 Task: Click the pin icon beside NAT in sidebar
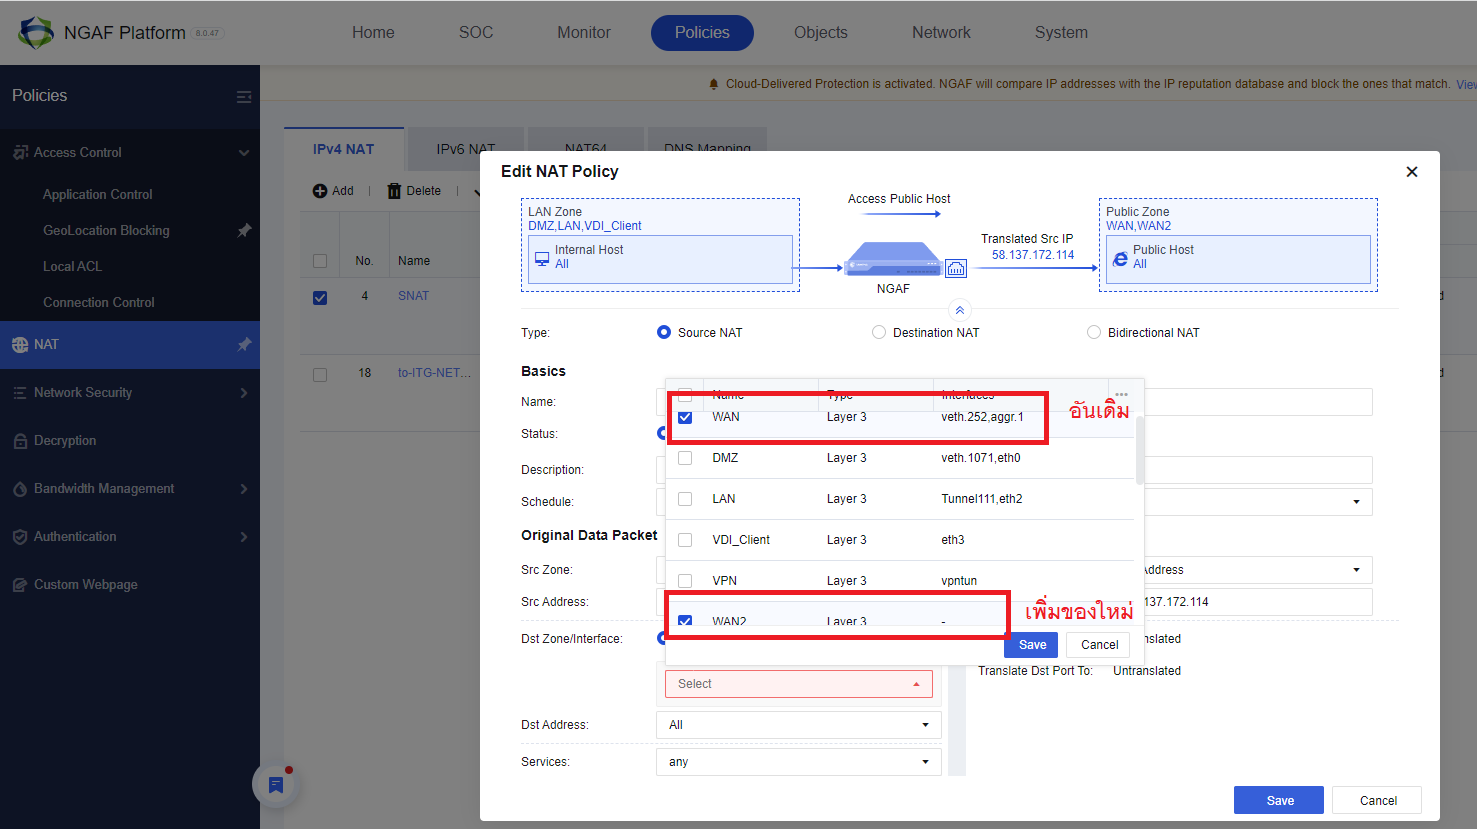243,344
